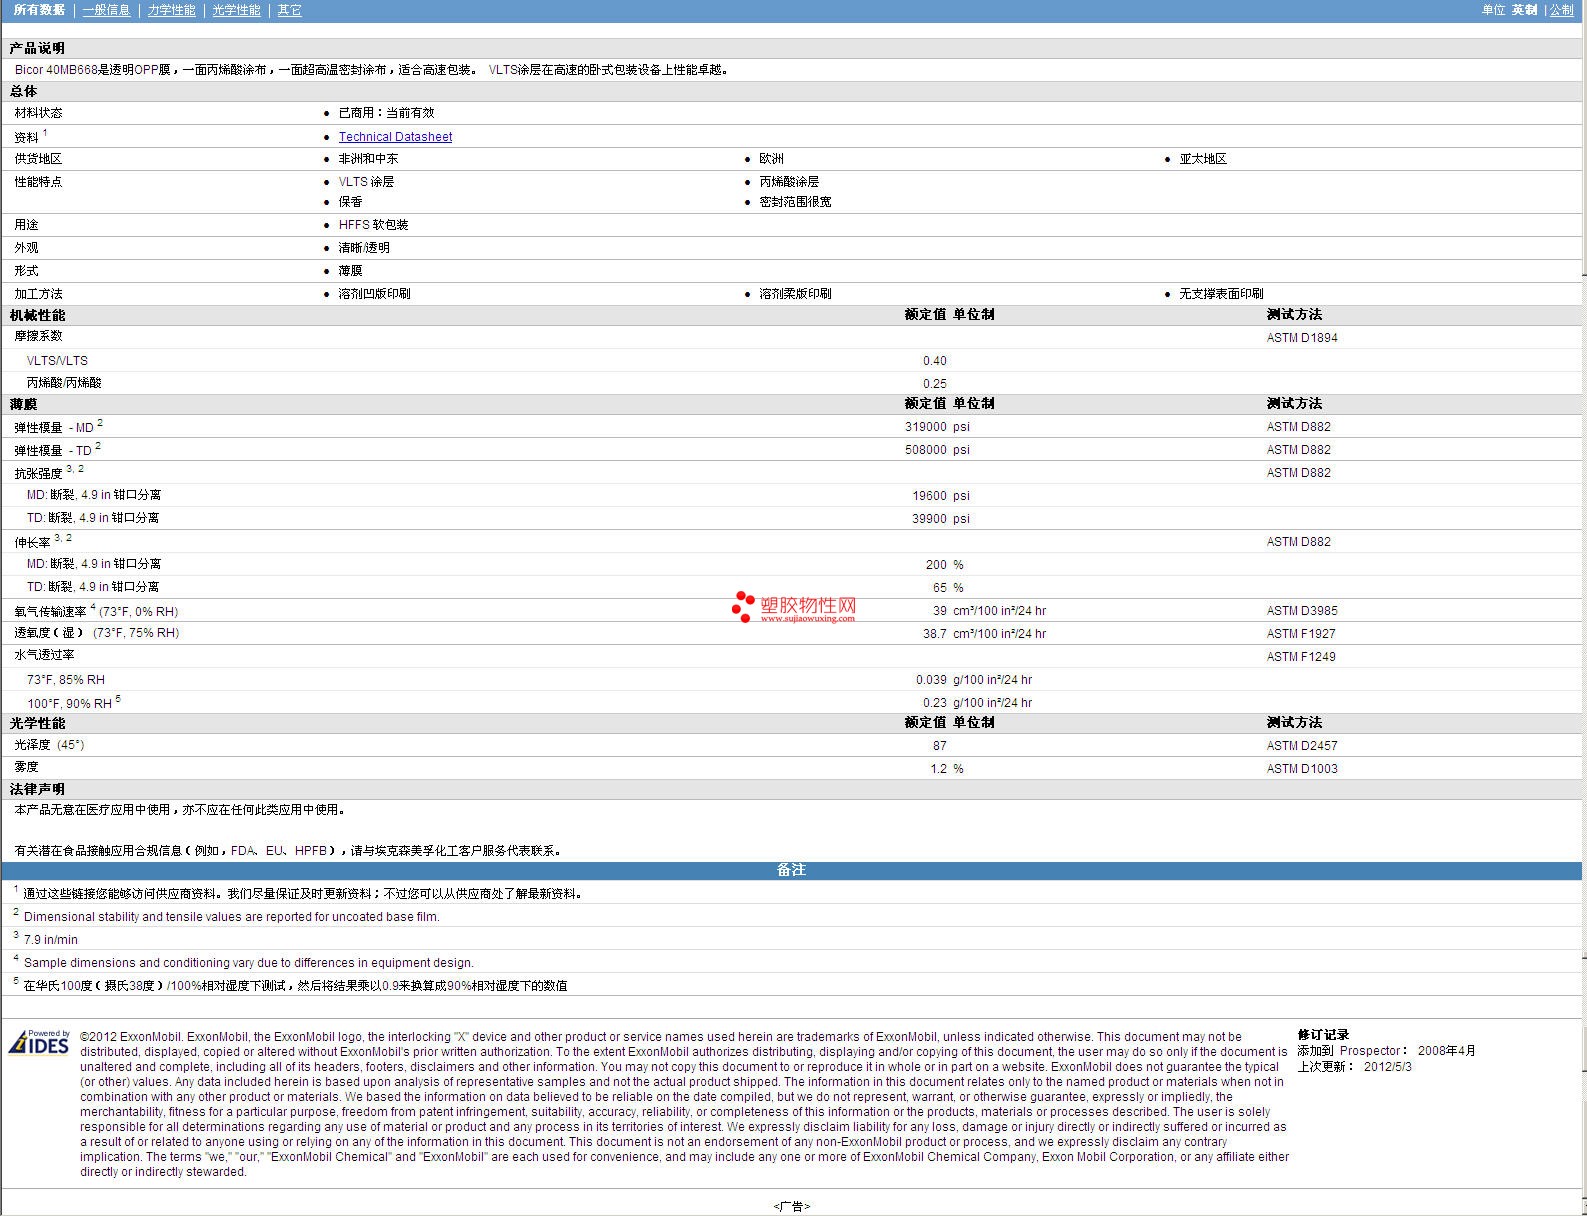1587x1216 pixels.
Task: Click the 19600 psi tensile value
Action: 941,496
